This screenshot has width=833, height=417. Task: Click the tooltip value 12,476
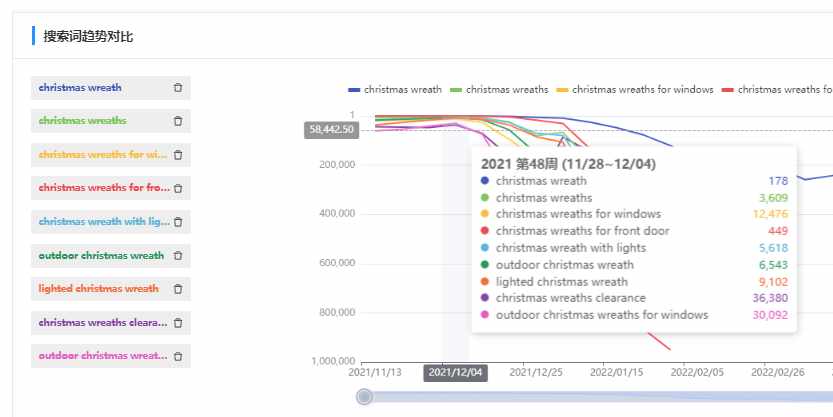(770, 215)
